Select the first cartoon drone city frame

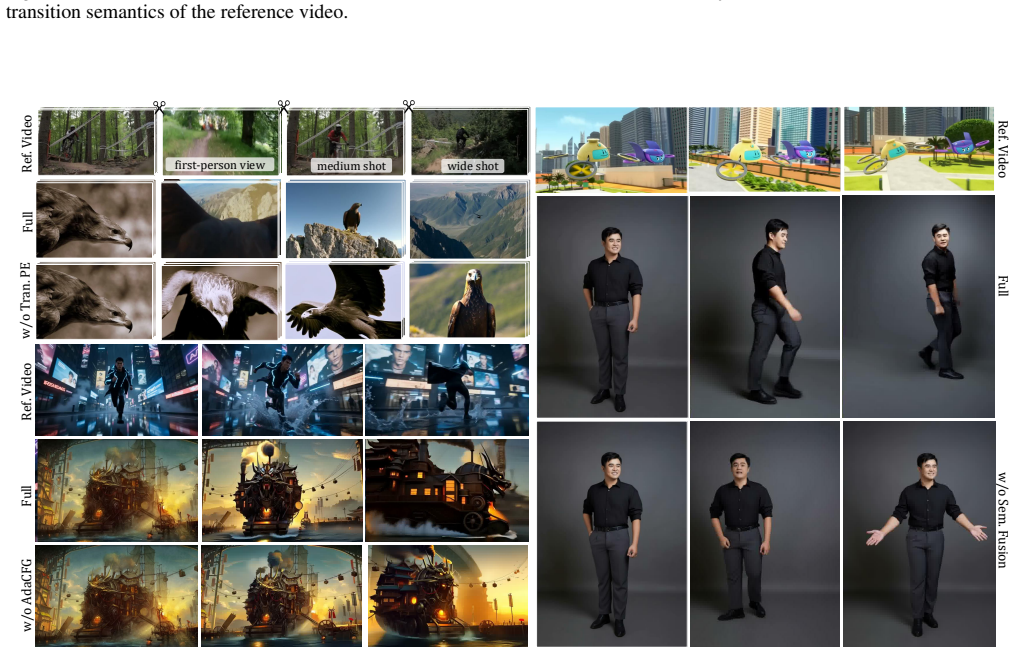pyautogui.click(x=611, y=149)
